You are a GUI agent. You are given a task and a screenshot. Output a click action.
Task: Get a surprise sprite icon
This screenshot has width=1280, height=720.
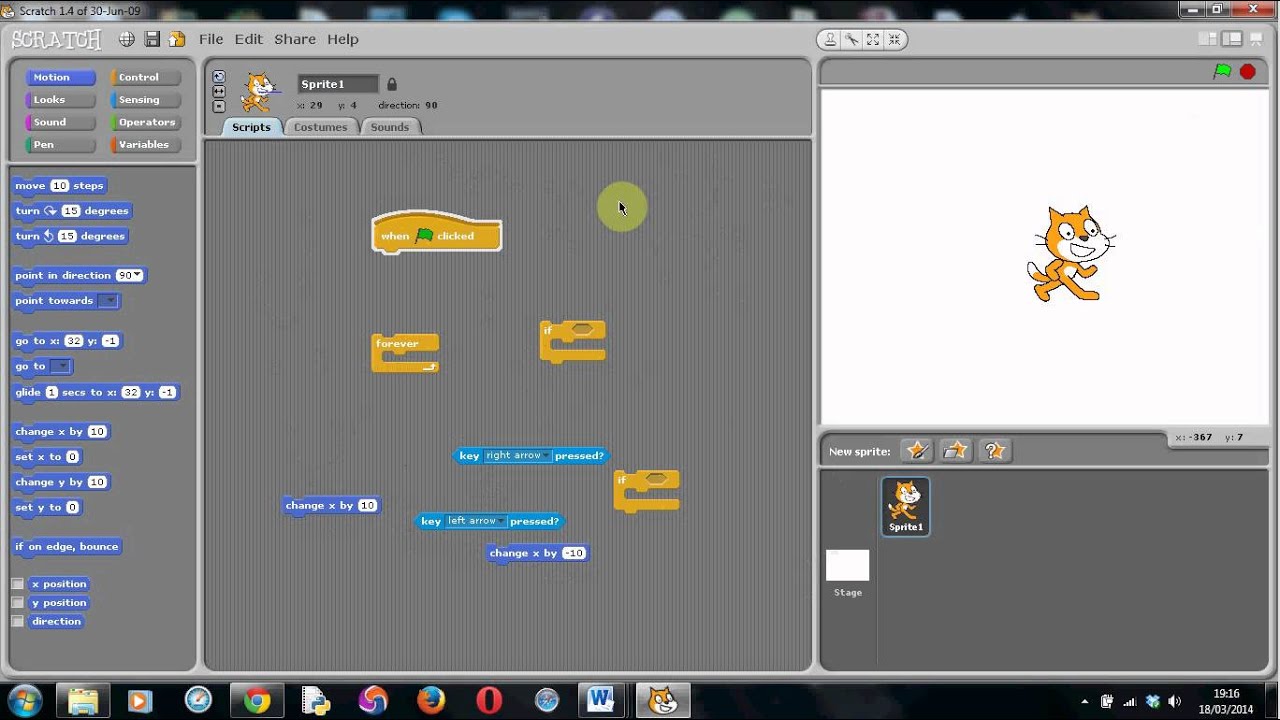click(x=994, y=451)
